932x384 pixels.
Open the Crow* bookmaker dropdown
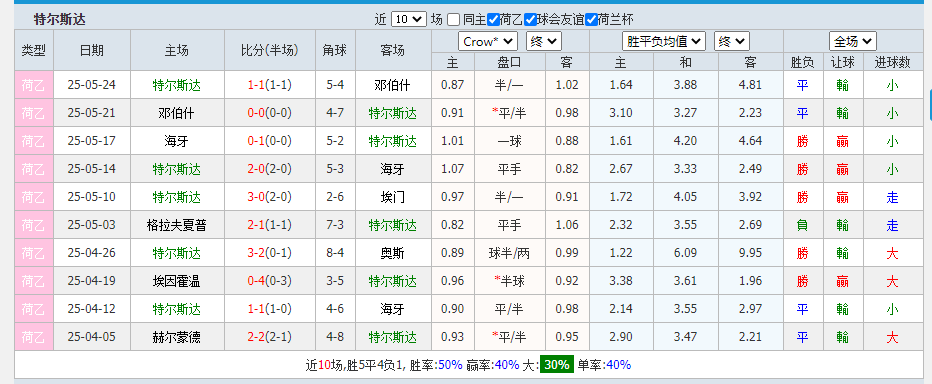click(488, 42)
